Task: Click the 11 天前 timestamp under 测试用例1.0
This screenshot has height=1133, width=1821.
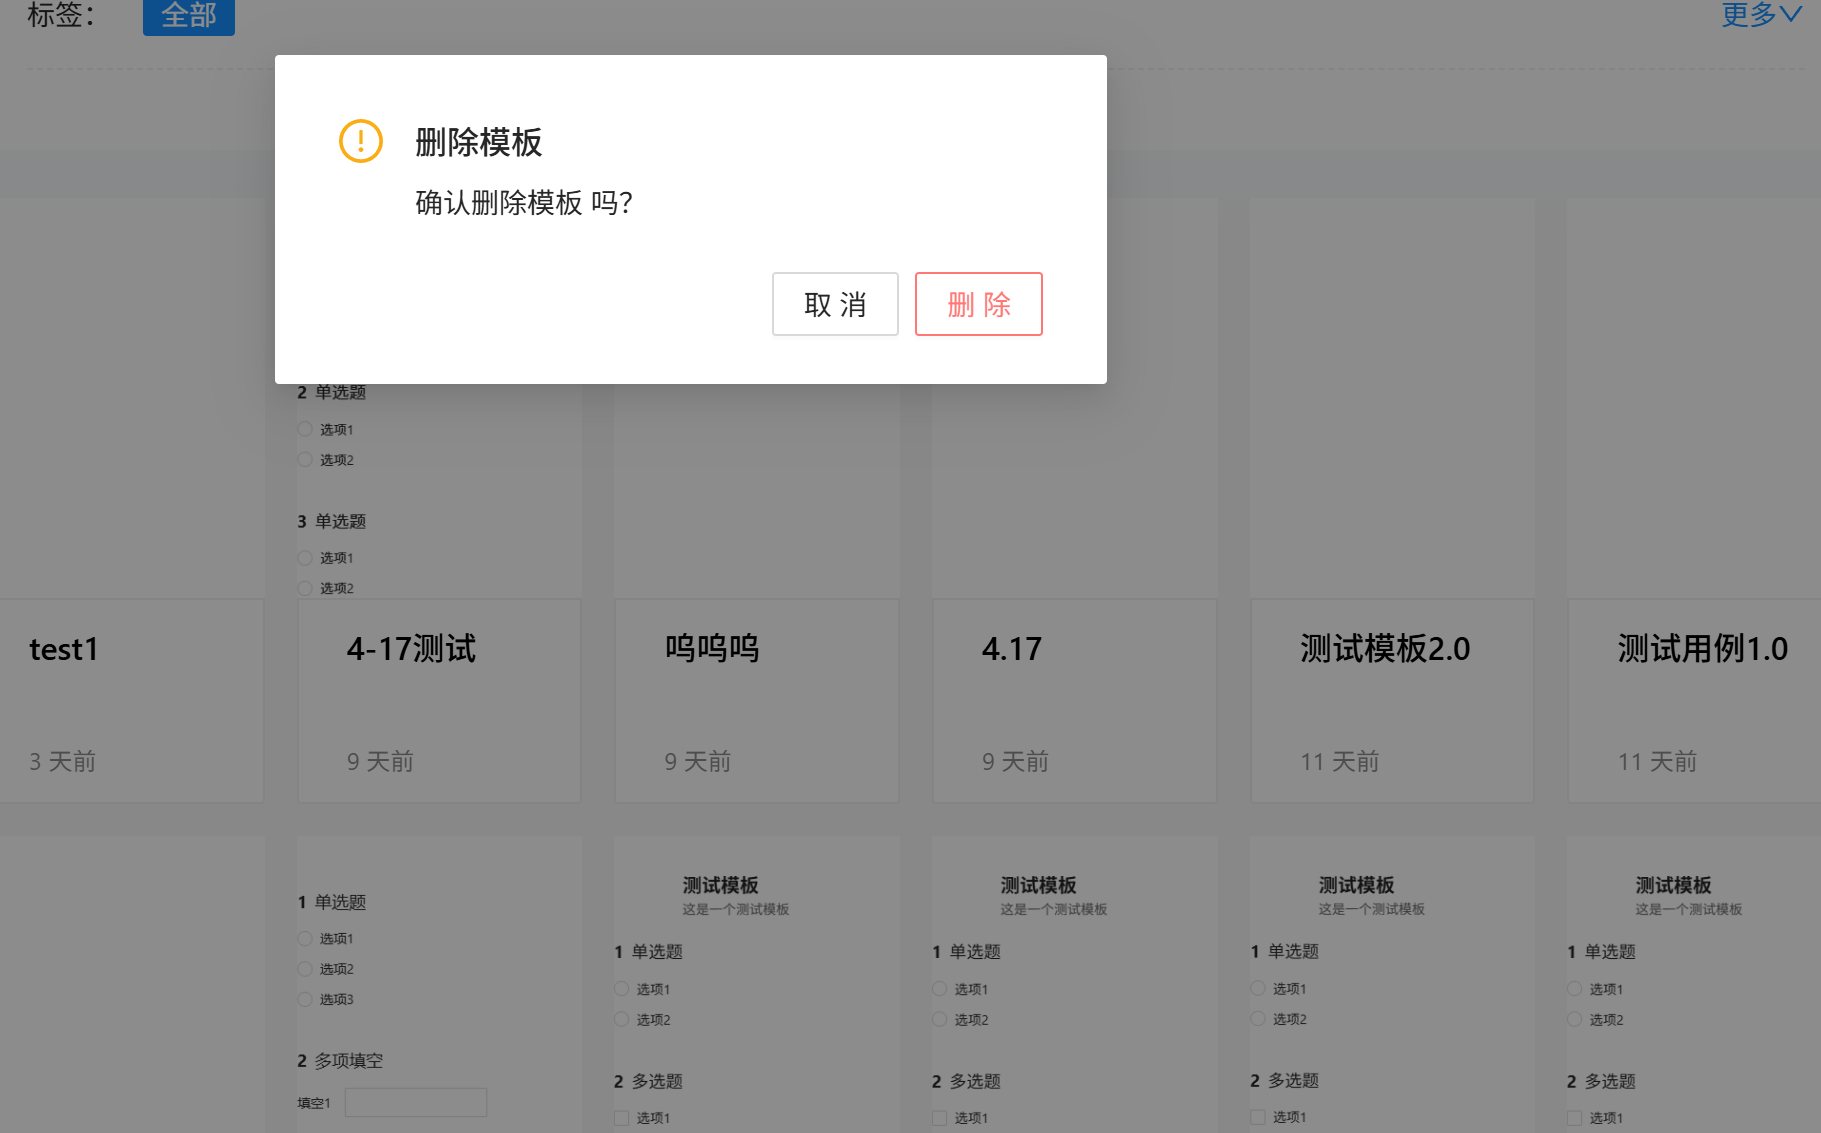Action: [1658, 762]
